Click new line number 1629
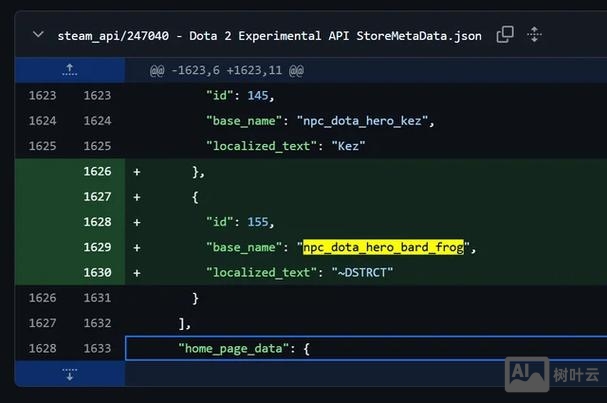The image size is (607, 403). (x=97, y=247)
